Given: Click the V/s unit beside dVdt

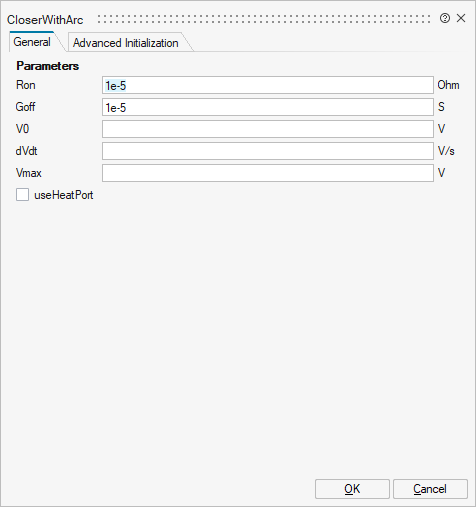Looking at the screenshot, I should click(446, 151).
